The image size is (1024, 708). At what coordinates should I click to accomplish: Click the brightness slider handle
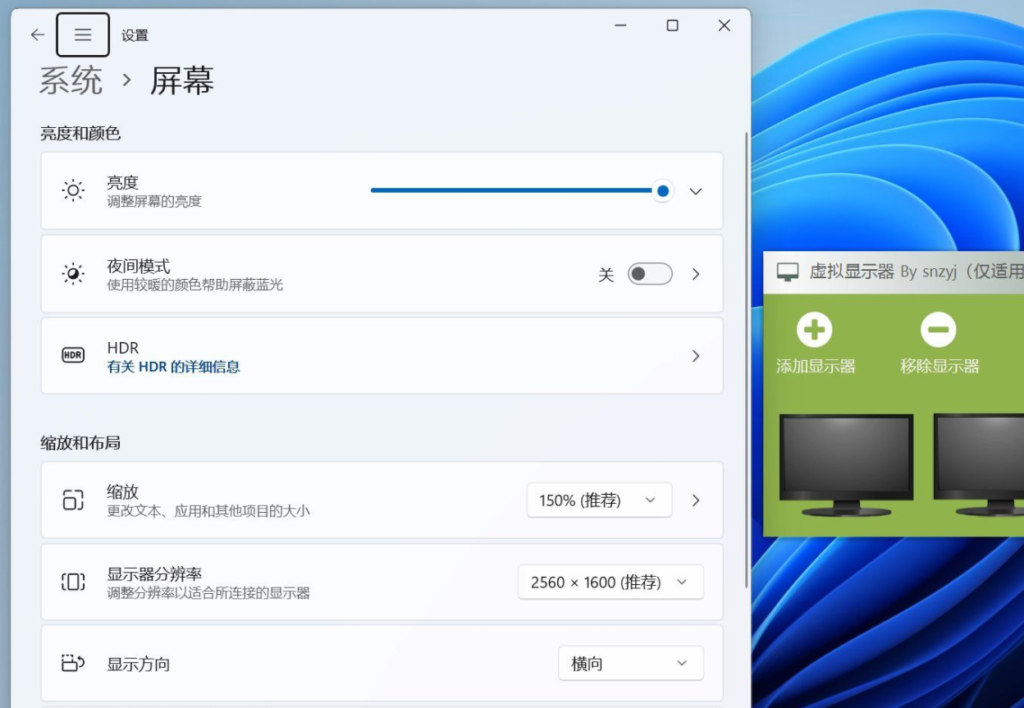[x=662, y=190]
